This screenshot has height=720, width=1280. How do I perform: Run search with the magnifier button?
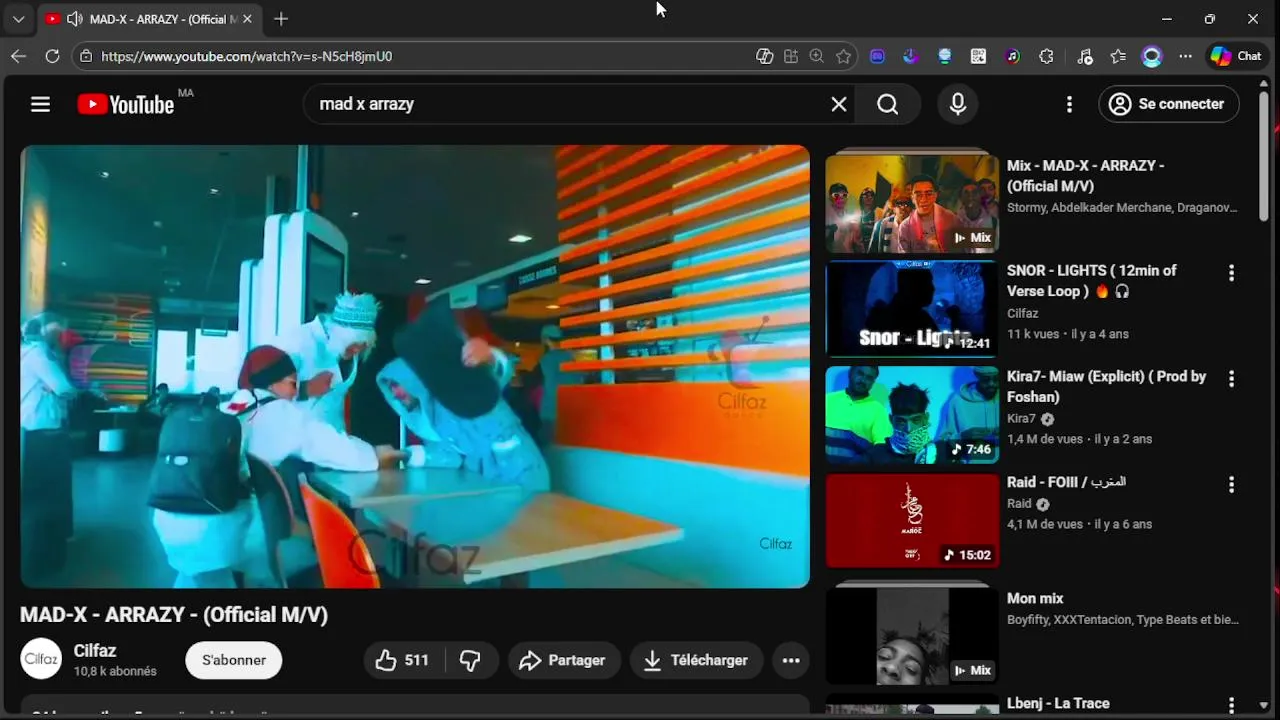888,104
